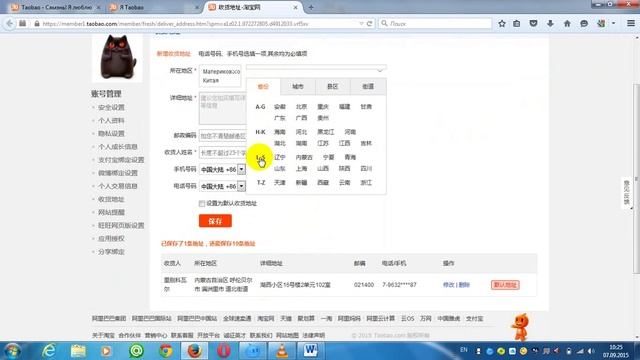Launch Google Chrome from the taskbar
The width and height of the screenshot is (640, 360).
[x=165, y=351]
